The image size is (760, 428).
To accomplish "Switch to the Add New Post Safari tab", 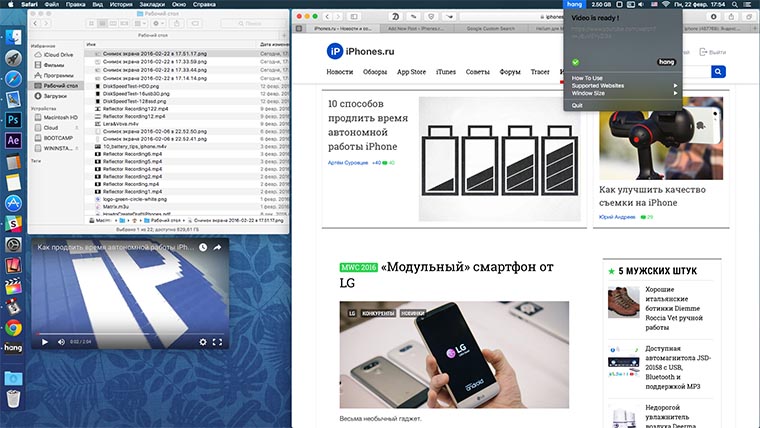I will (x=415, y=29).
